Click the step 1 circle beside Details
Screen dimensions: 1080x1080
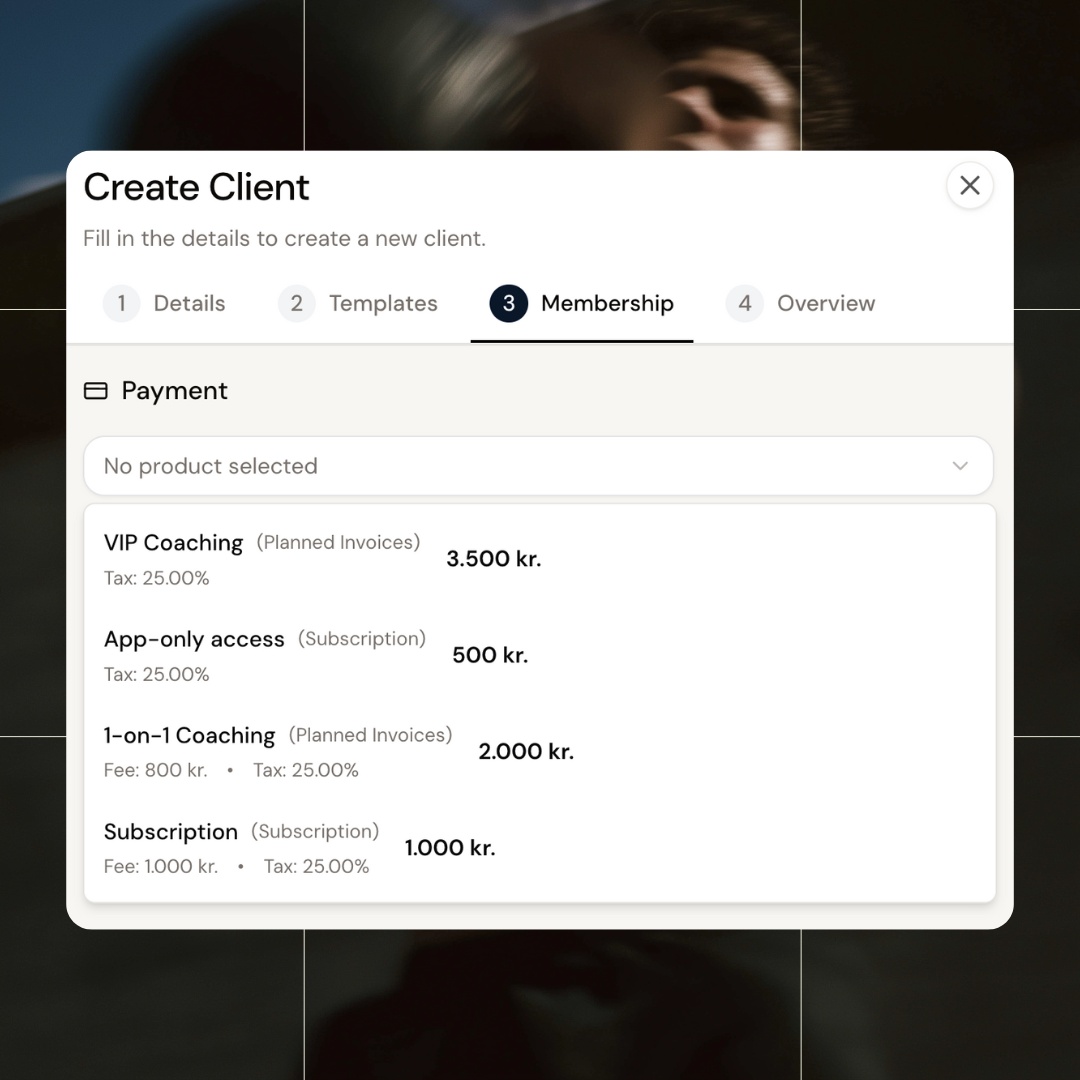121,303
